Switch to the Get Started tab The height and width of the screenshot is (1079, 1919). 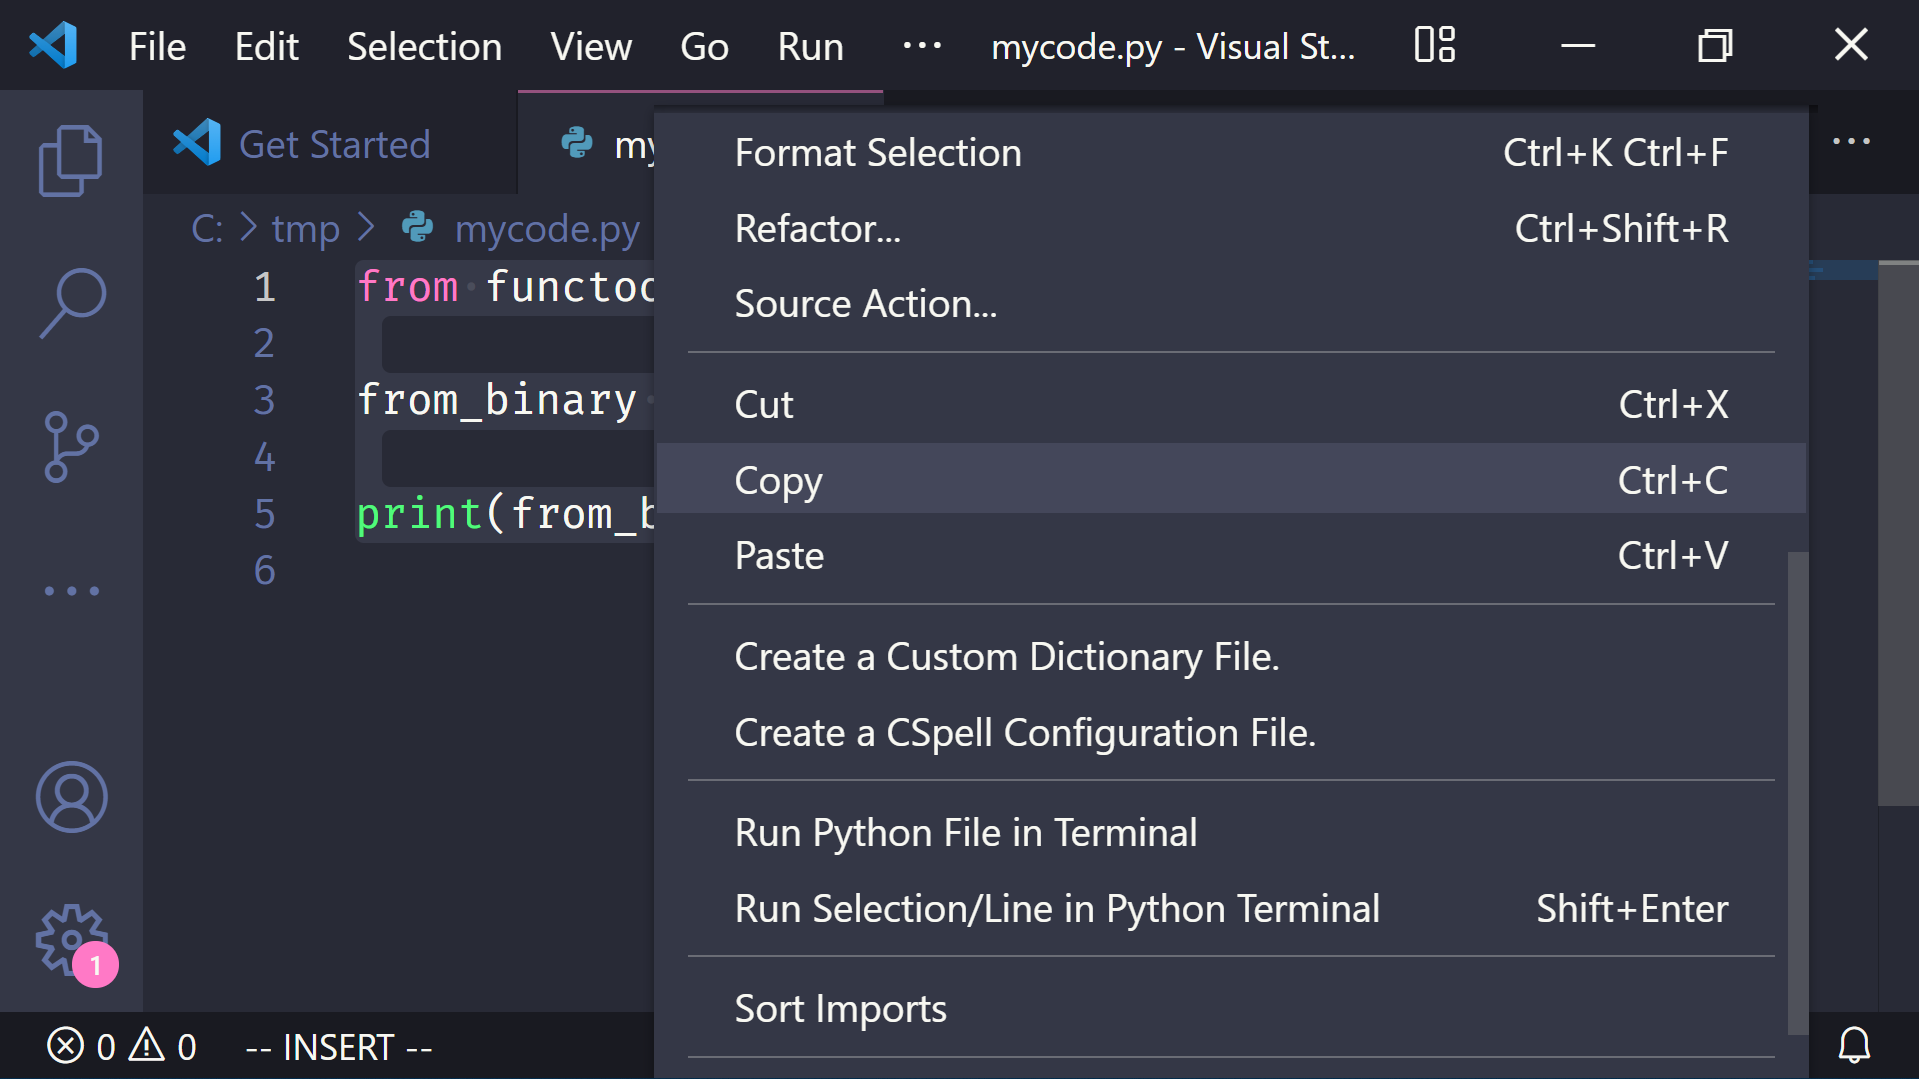pos(330,144)
